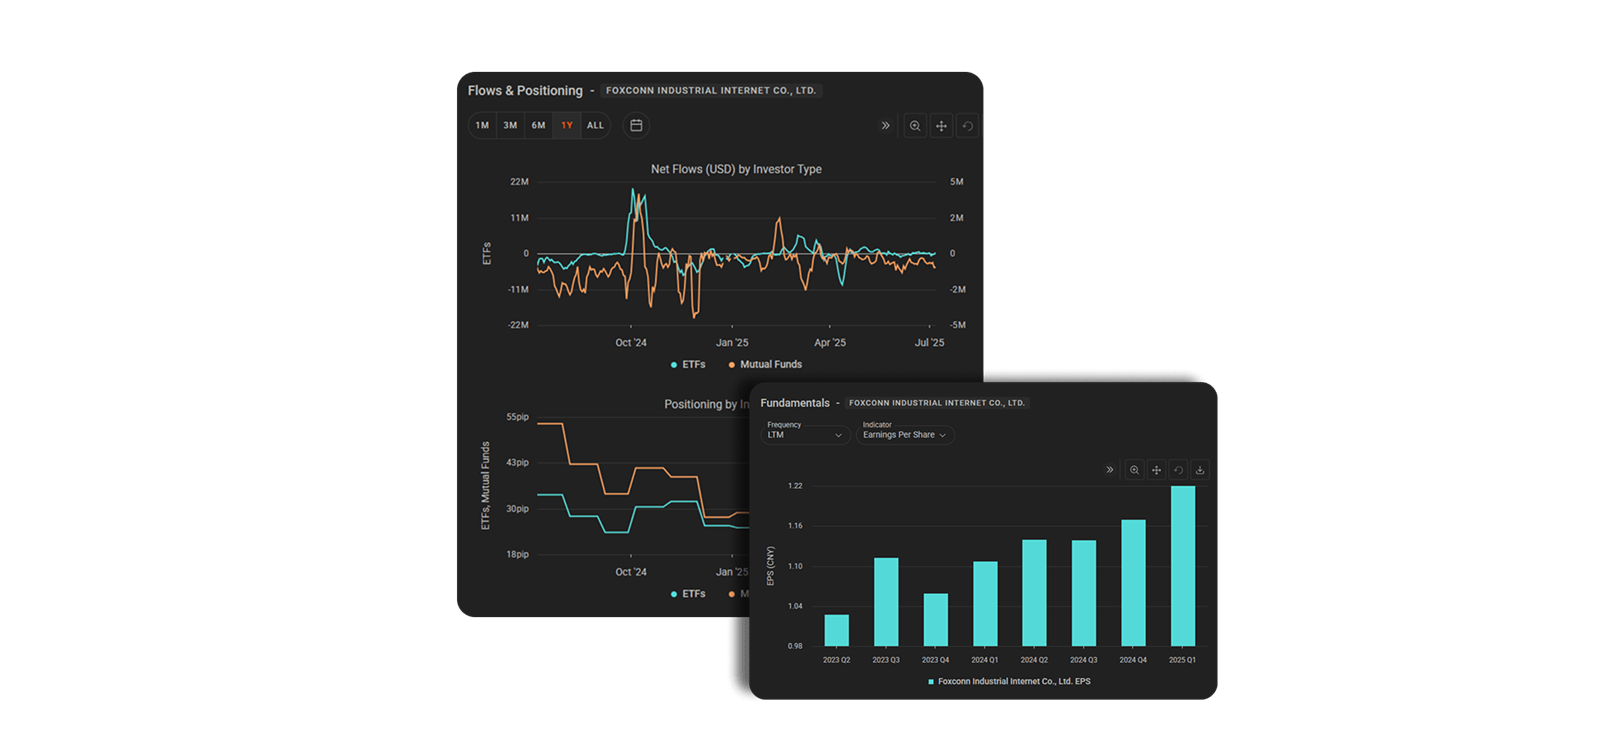Click zoom icon in Fundamentals chart toolbar
Image resolution: width=1610 pixels, height=754 pixels.
[x=1134, y=470]
